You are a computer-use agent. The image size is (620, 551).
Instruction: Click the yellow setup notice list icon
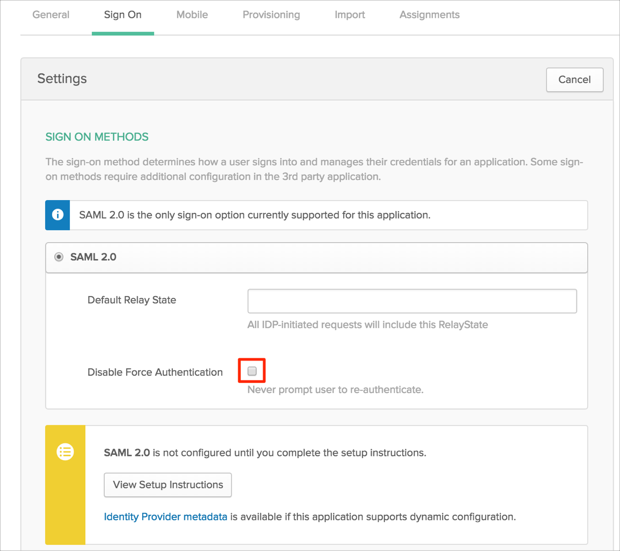point(65,452)
